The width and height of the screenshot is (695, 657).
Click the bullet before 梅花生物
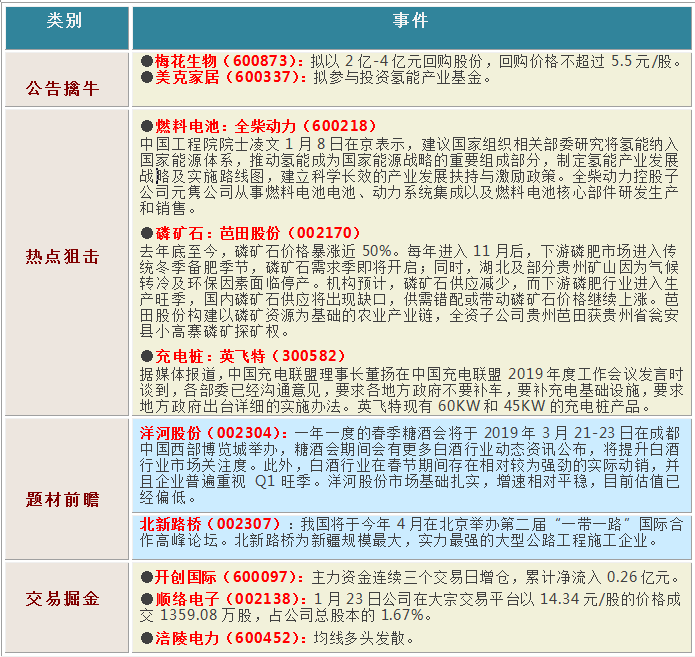click(147, 61)
